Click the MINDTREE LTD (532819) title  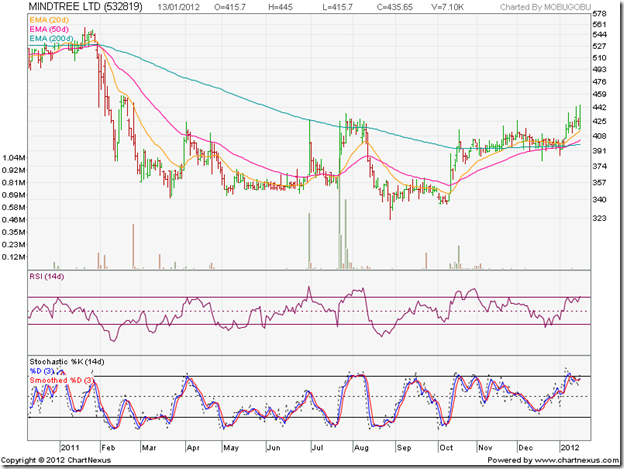point(85,7)
